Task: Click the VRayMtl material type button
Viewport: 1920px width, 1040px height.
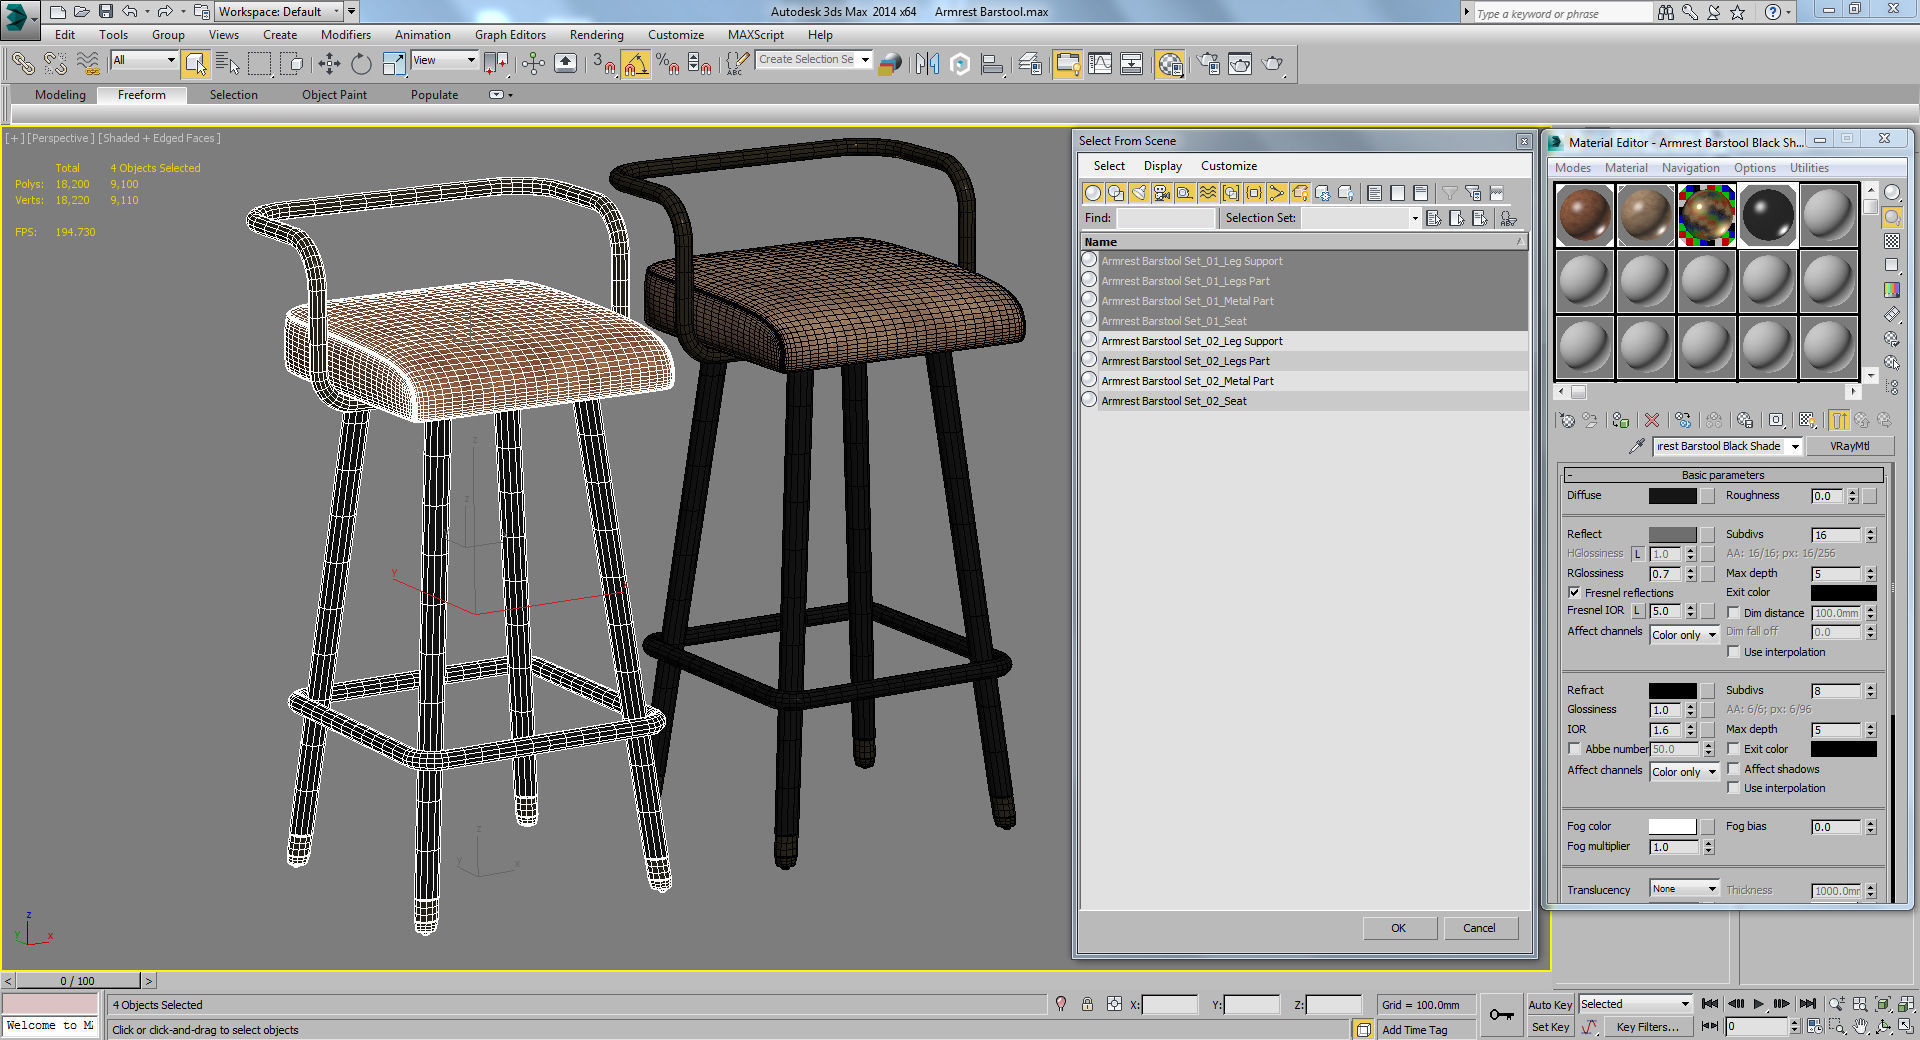Action: click(x=1849, y=447)
